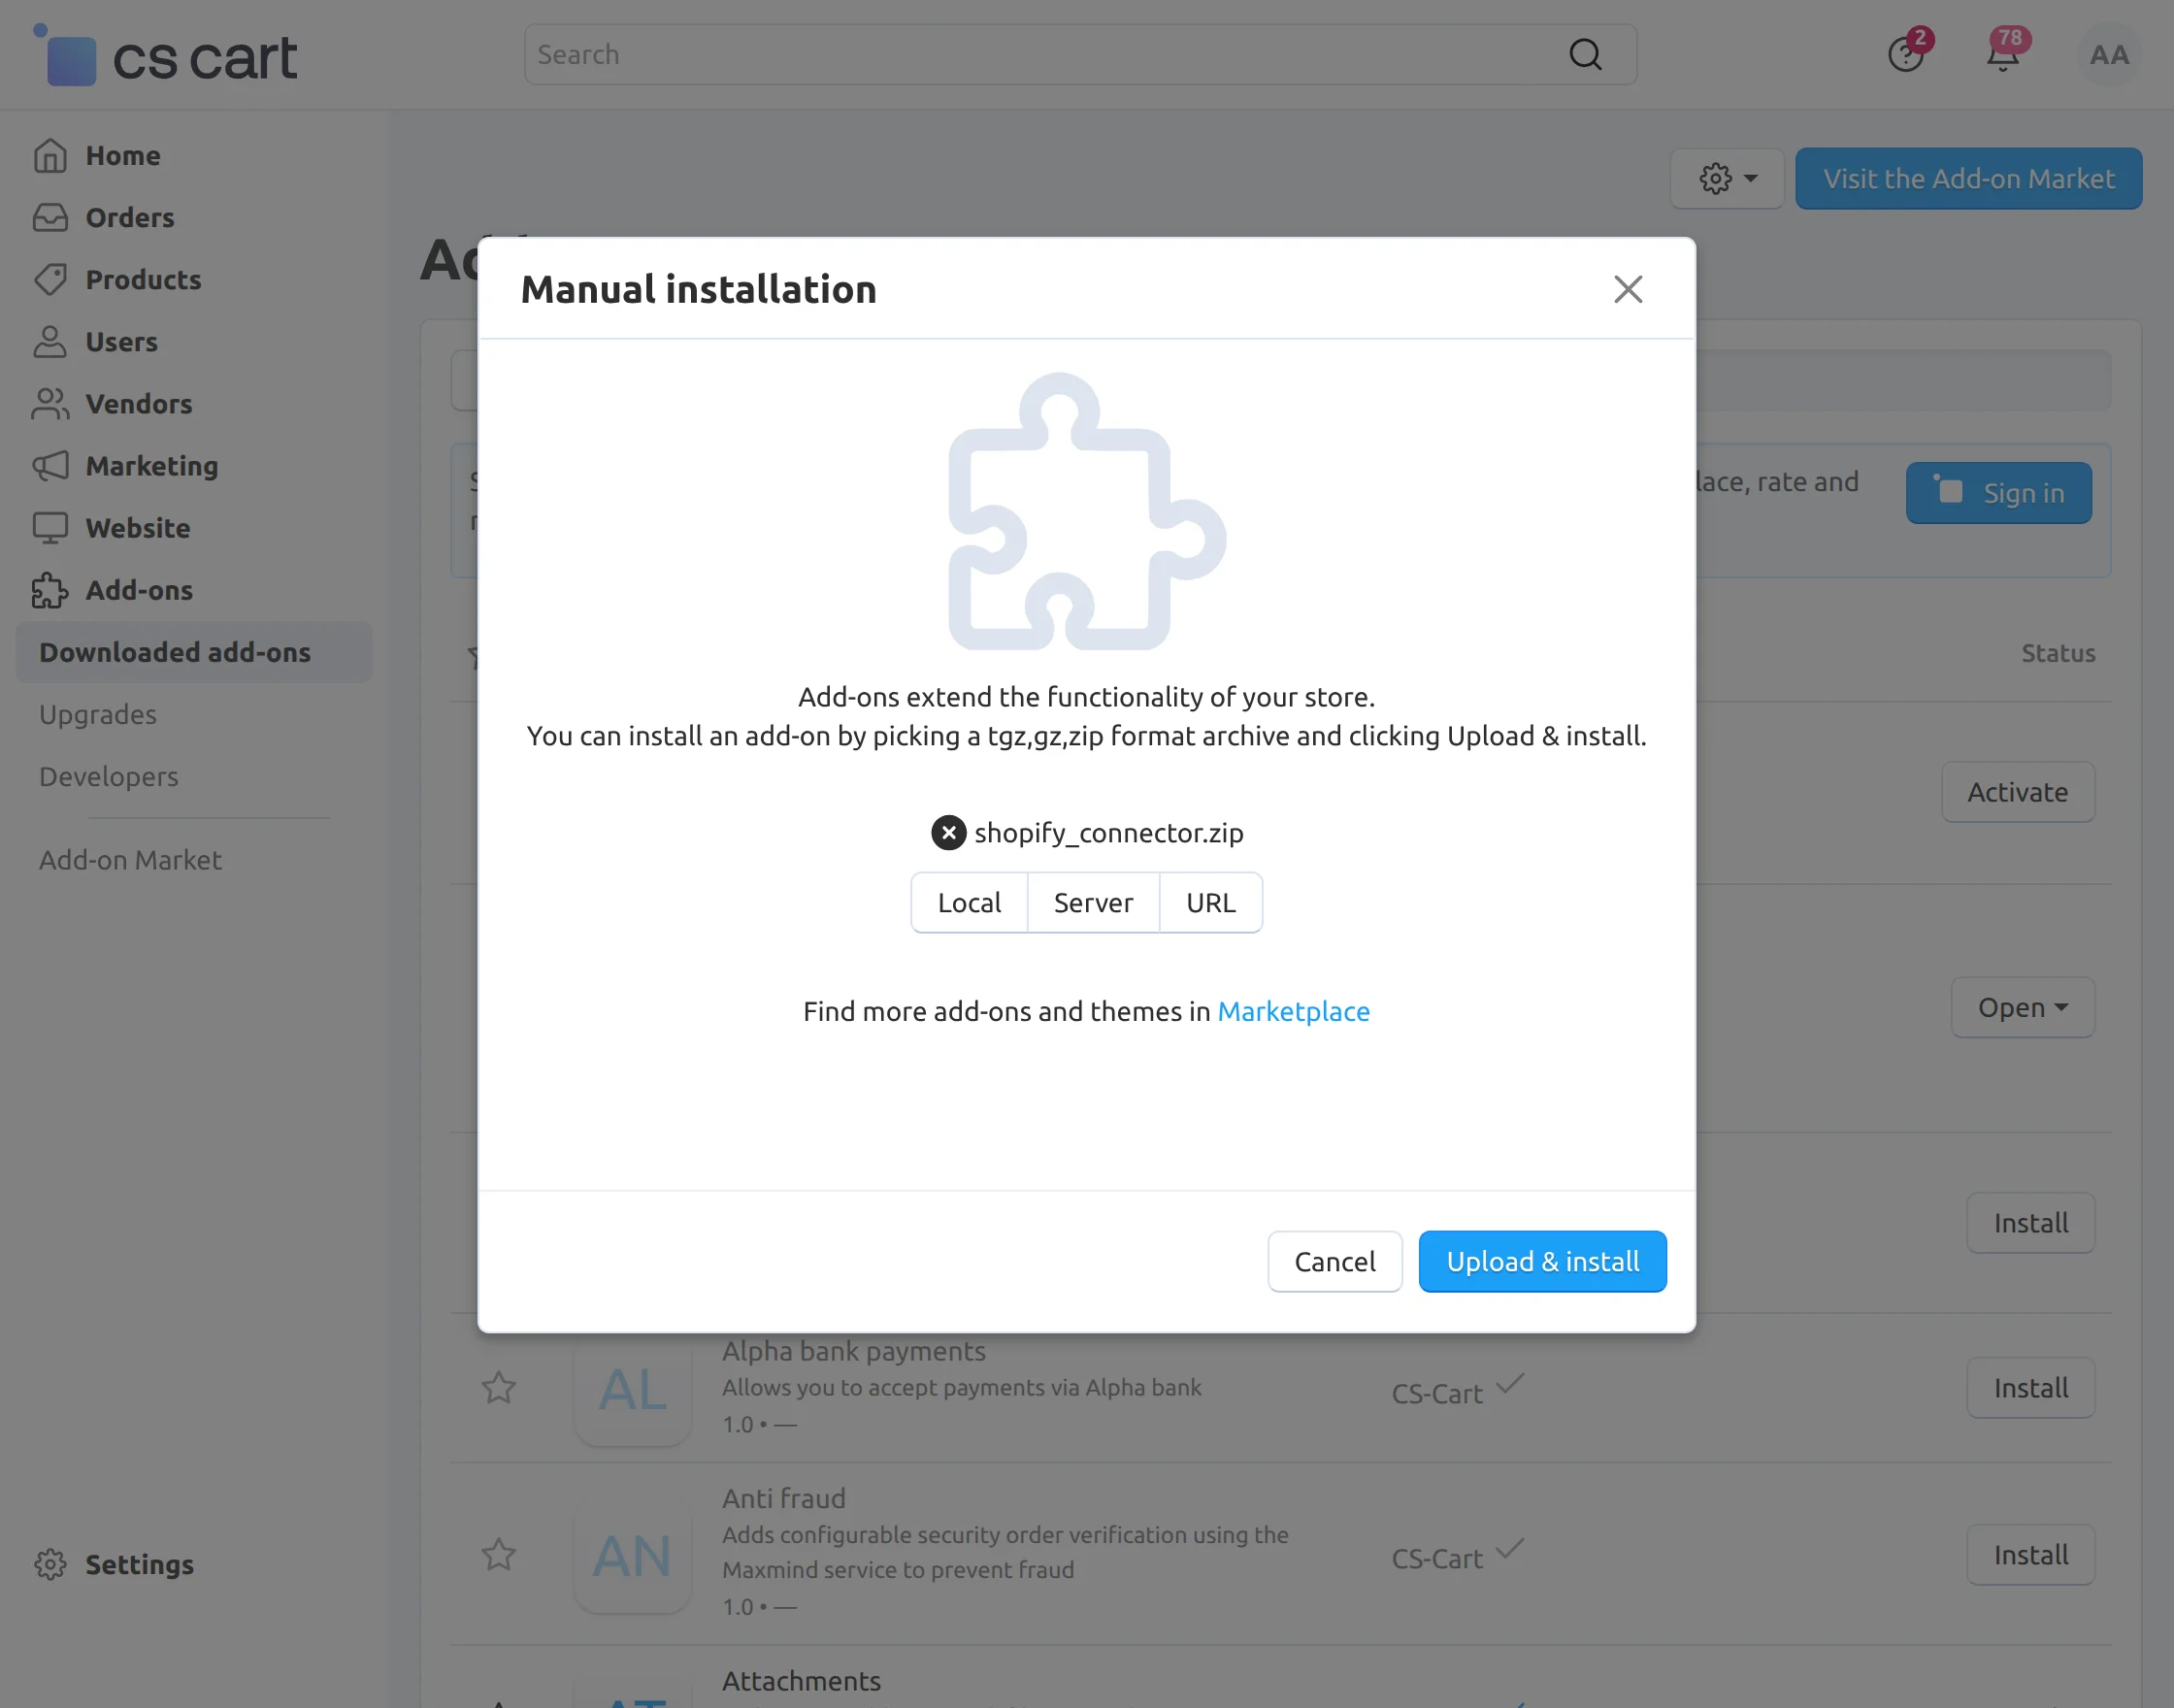Click Upload & install button
This screenshot has width=2174, height=1708.
(x=1541, y=1261)
